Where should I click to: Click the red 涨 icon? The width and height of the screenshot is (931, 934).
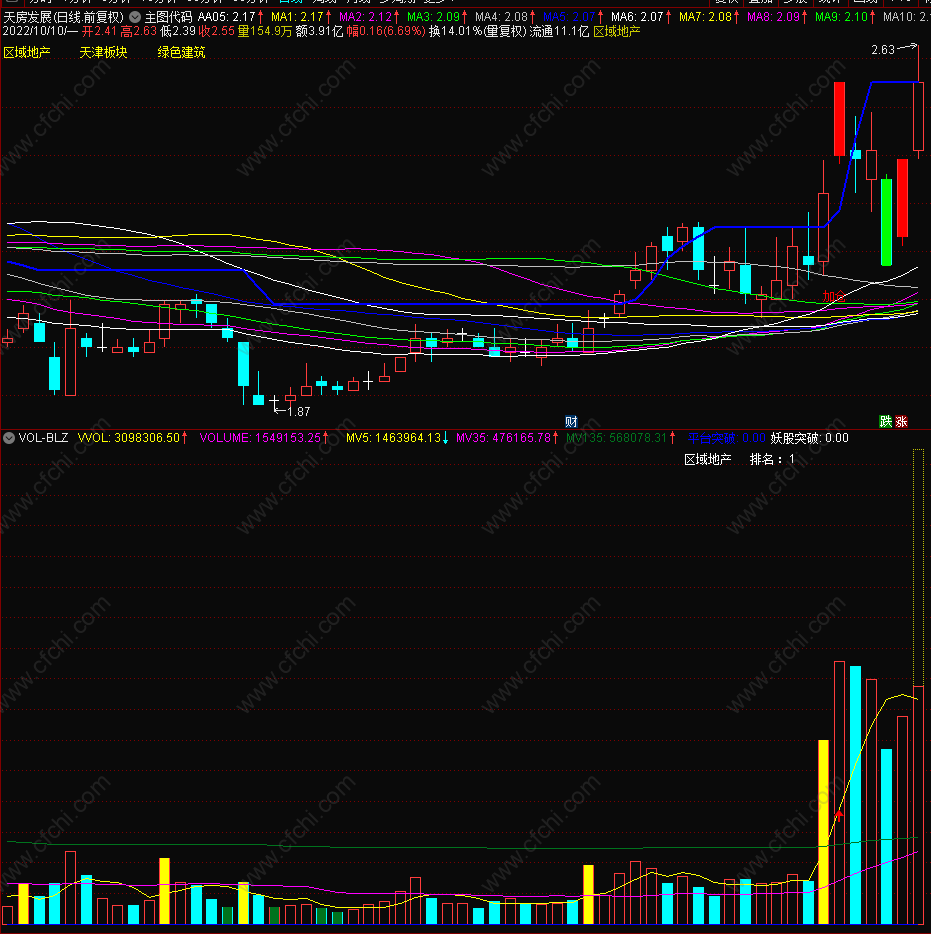pos(901,422)
